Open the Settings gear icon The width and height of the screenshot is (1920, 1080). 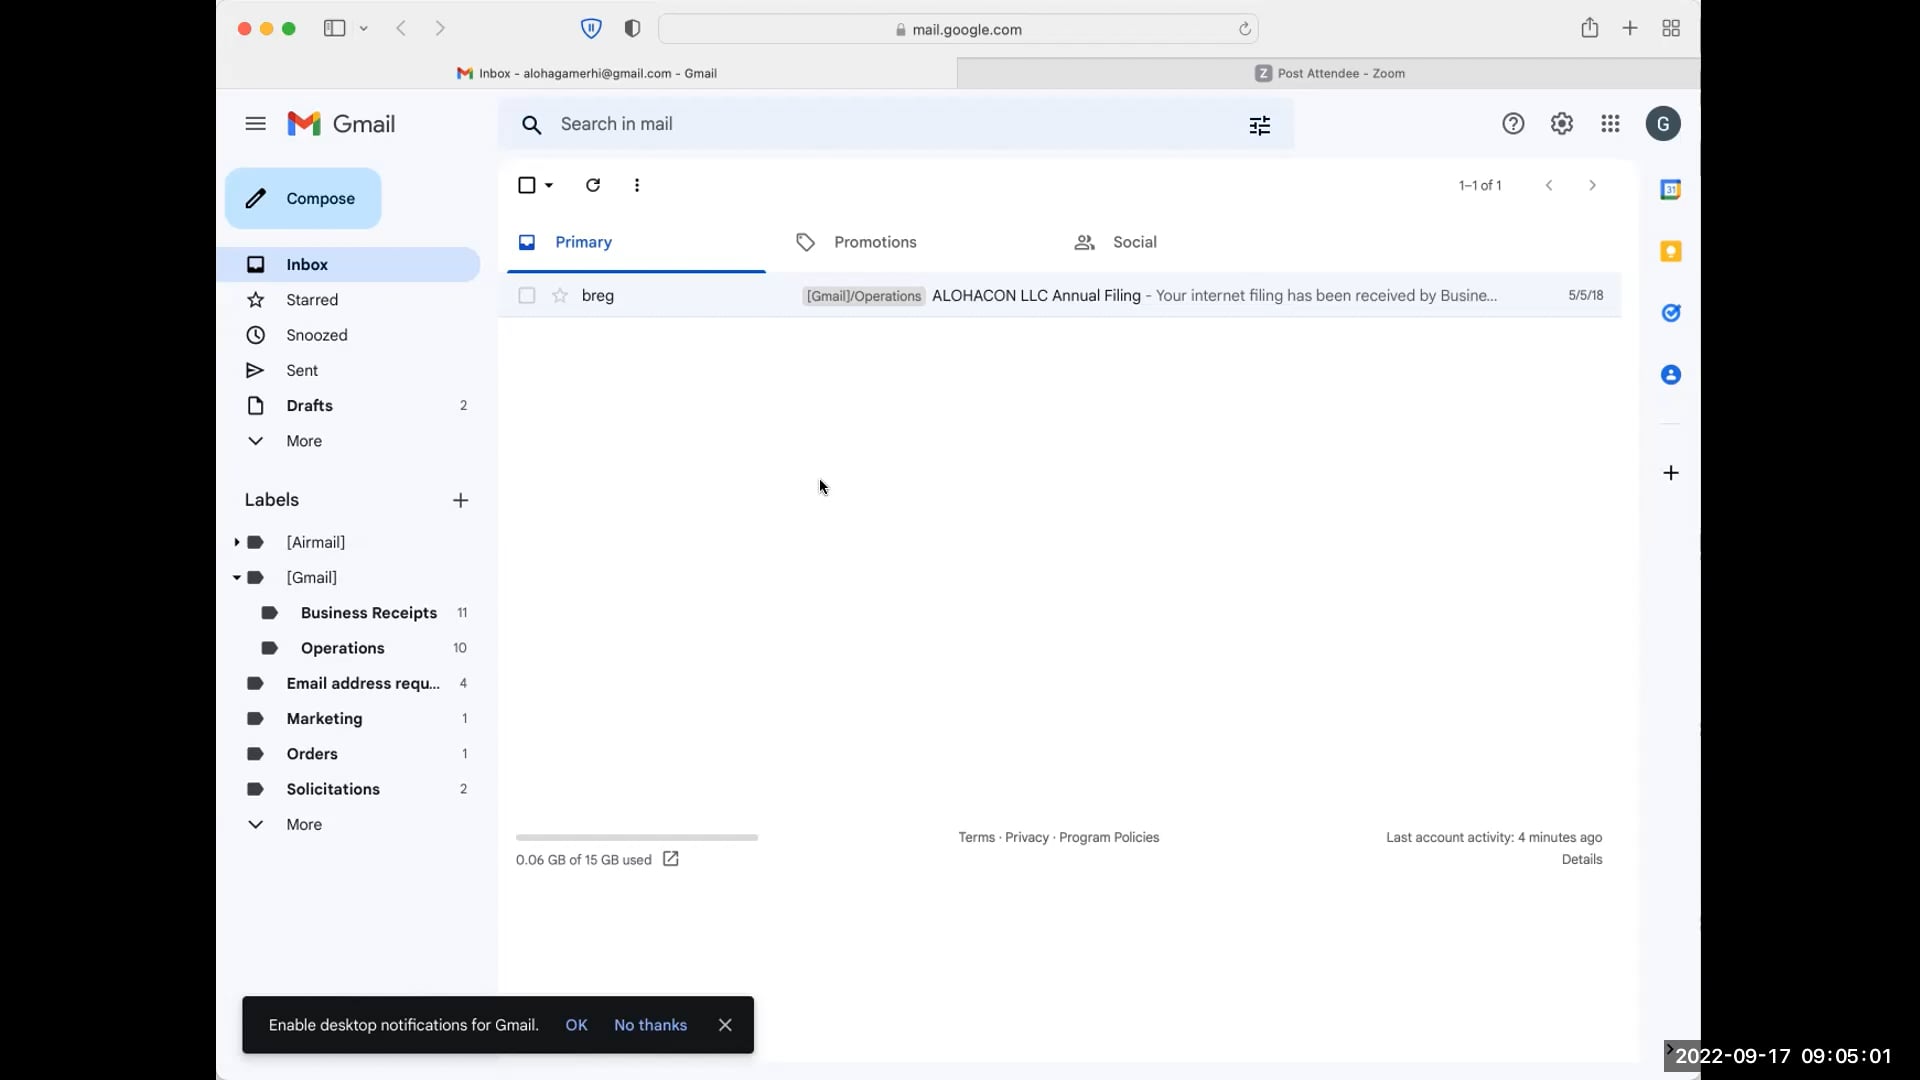pos(1561,124)
